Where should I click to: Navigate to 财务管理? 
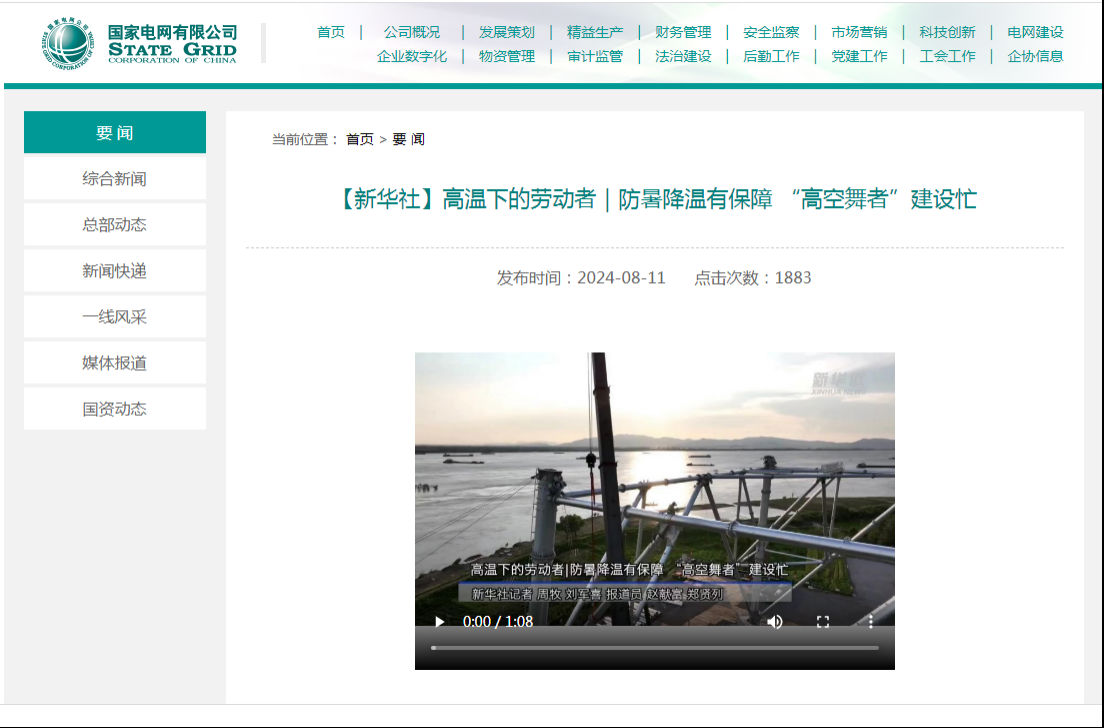pos(683,32)
